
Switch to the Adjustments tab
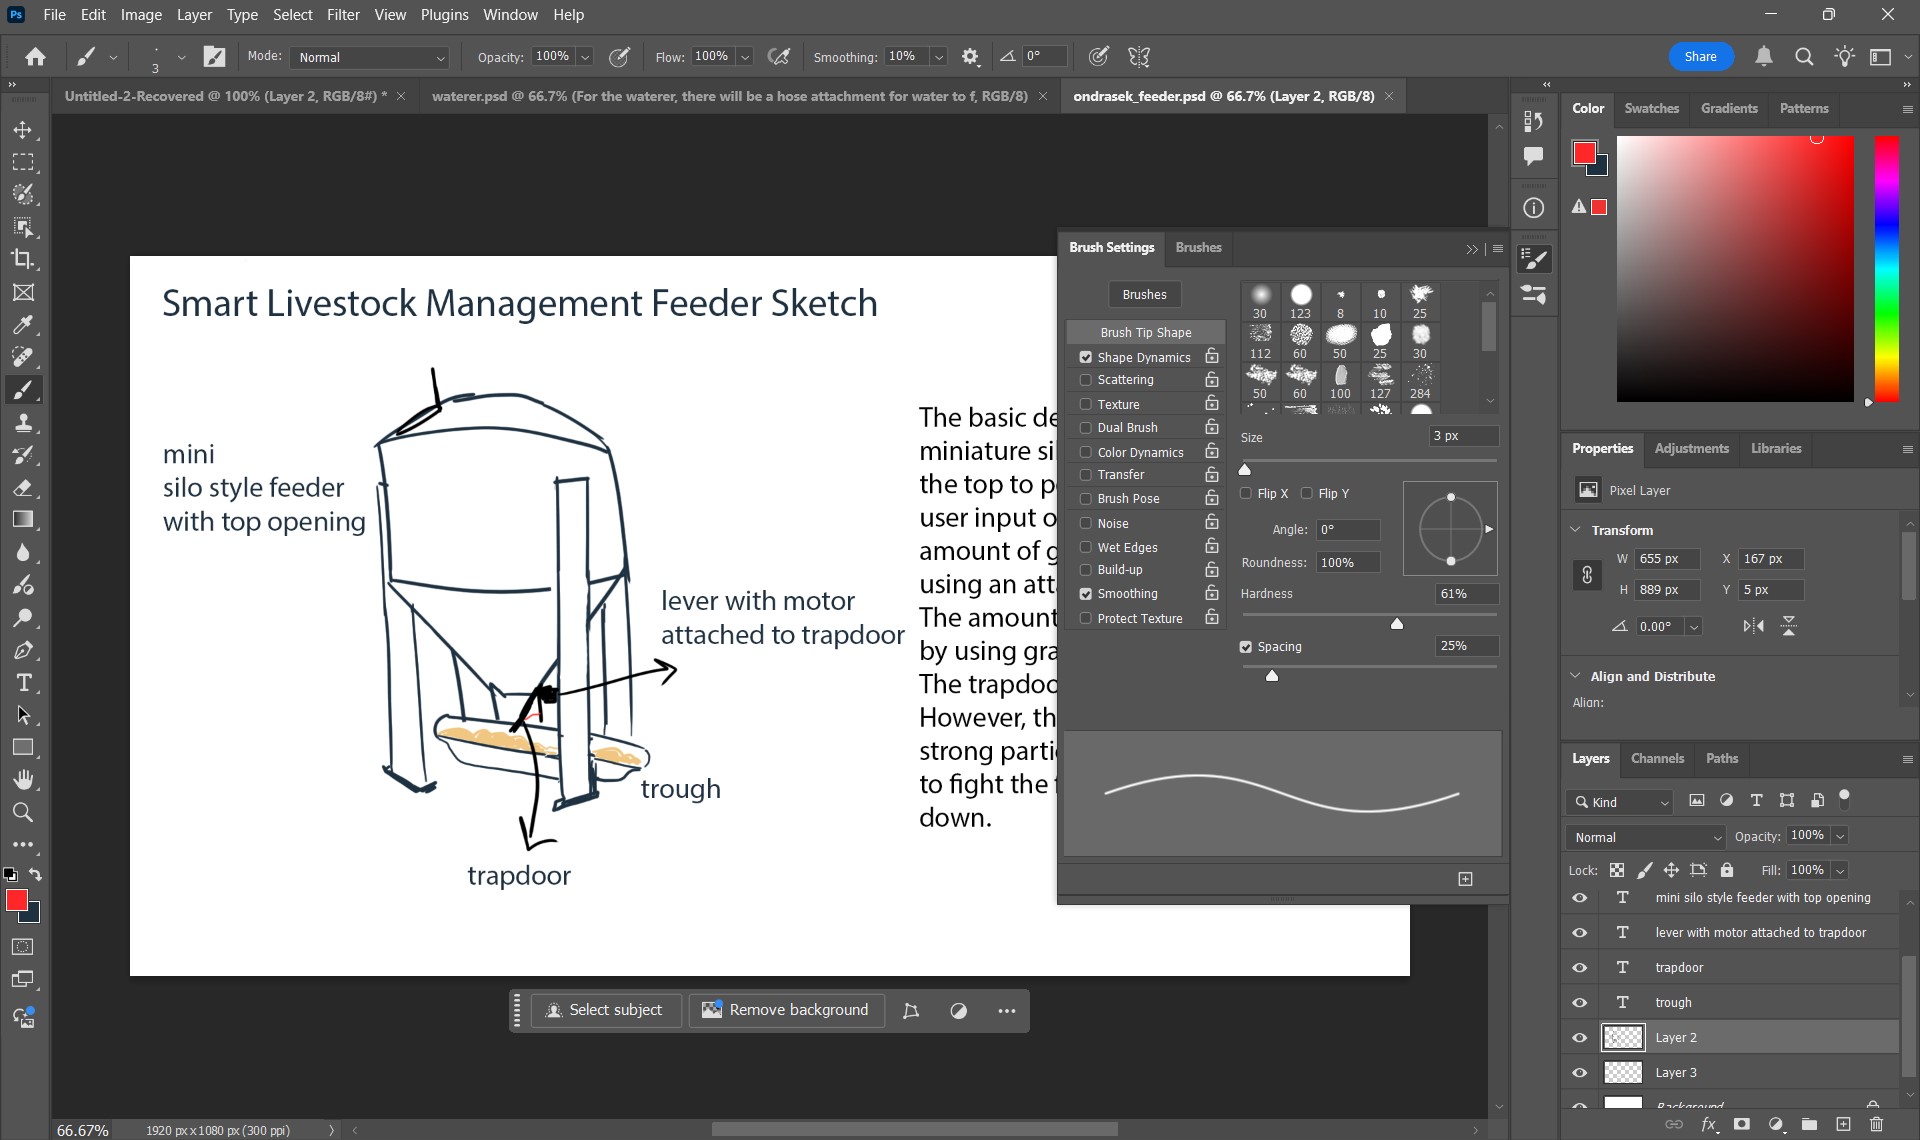1691,448
